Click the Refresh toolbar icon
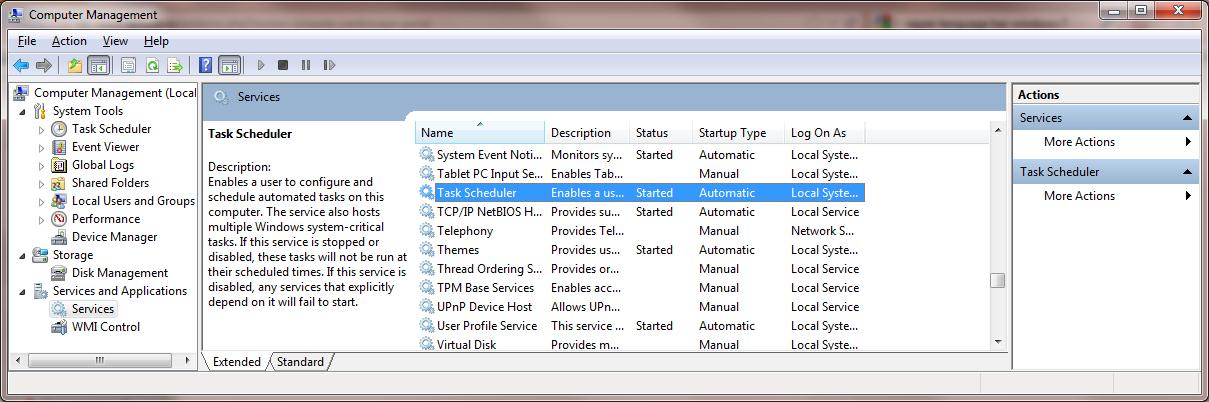 [152, 65]
